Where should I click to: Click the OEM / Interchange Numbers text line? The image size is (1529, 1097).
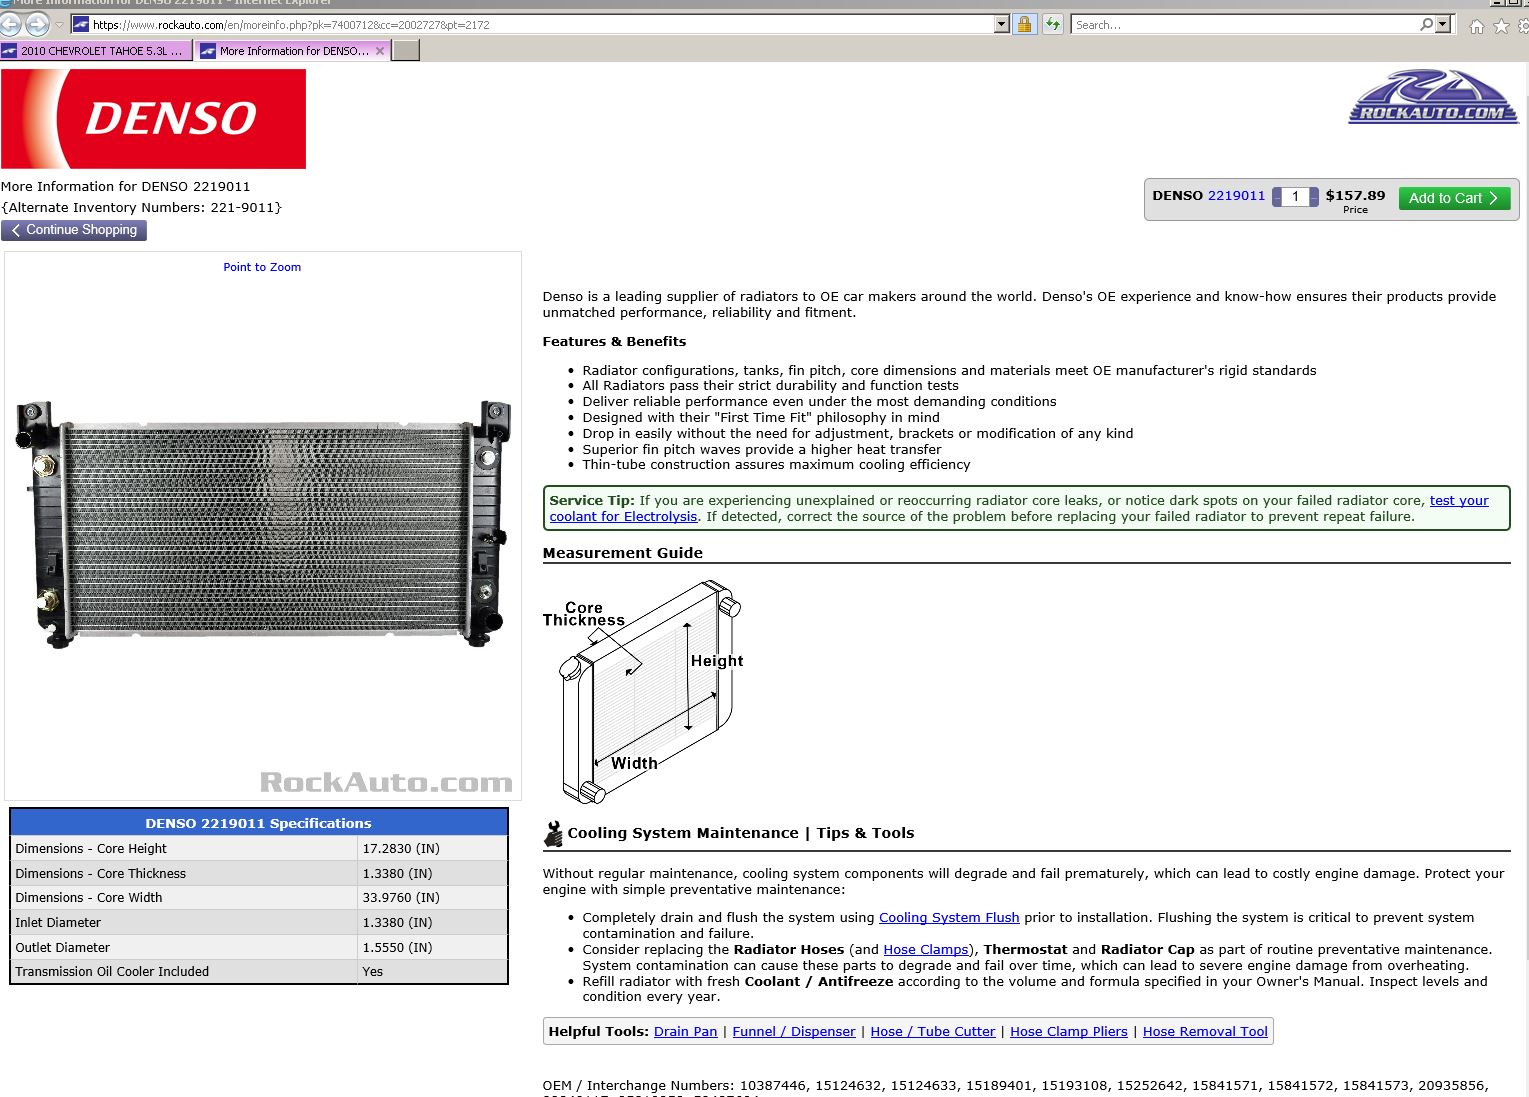pyautogui.click(x=1015, y=1086)
